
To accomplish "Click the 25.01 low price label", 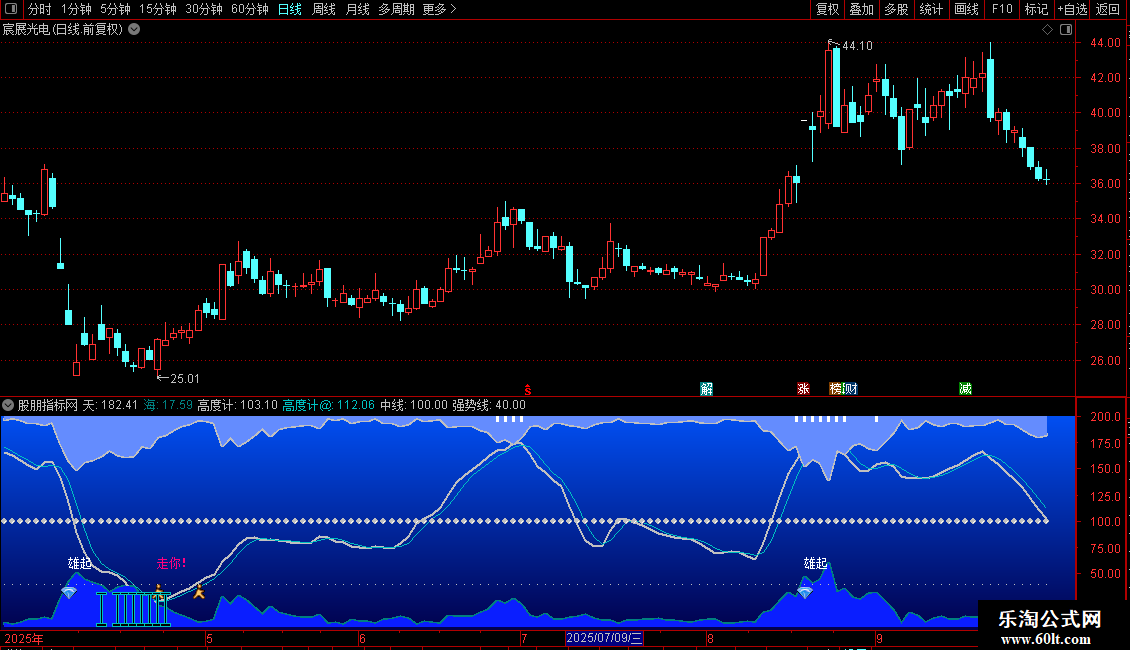I will 184,378.
